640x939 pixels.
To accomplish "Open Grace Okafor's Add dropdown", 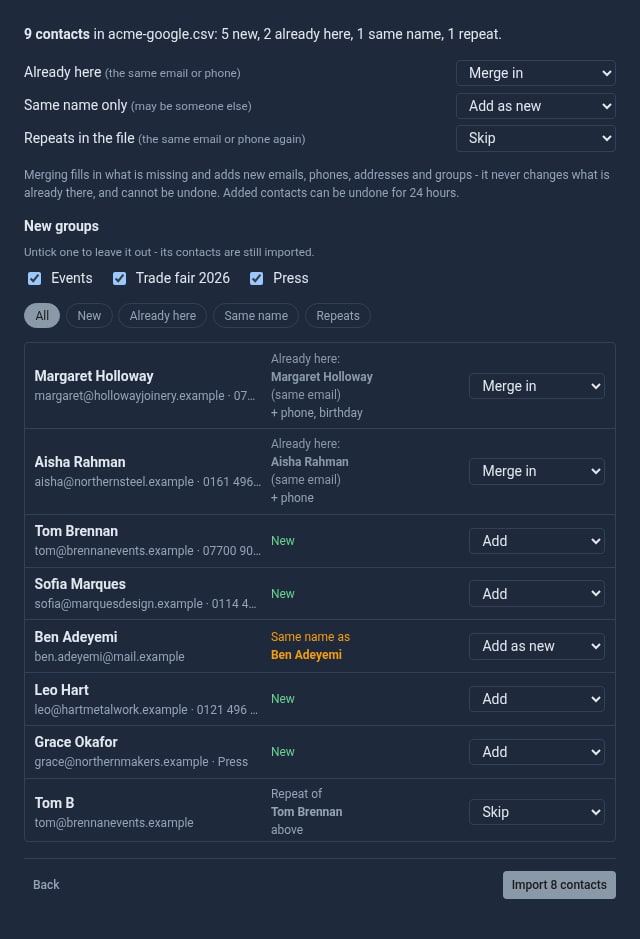I will click(536, 752).
